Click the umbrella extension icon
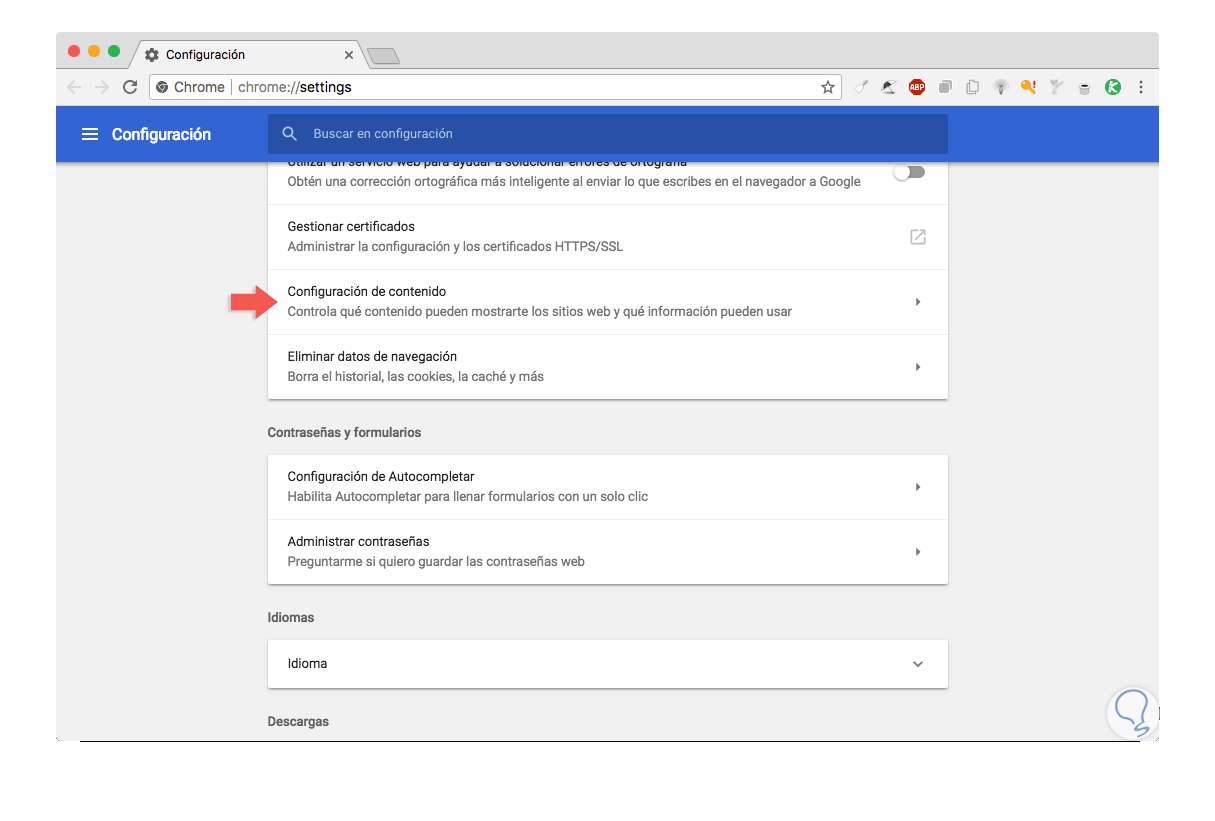1215x821 pixels. click(888, 87)
